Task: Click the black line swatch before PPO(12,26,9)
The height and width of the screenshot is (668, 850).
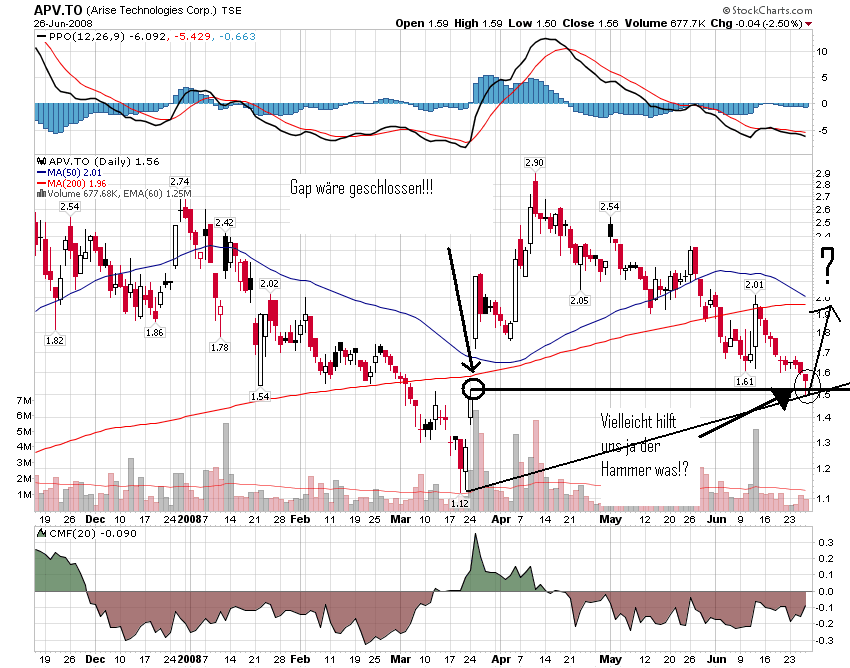Action: pos(41,36)
